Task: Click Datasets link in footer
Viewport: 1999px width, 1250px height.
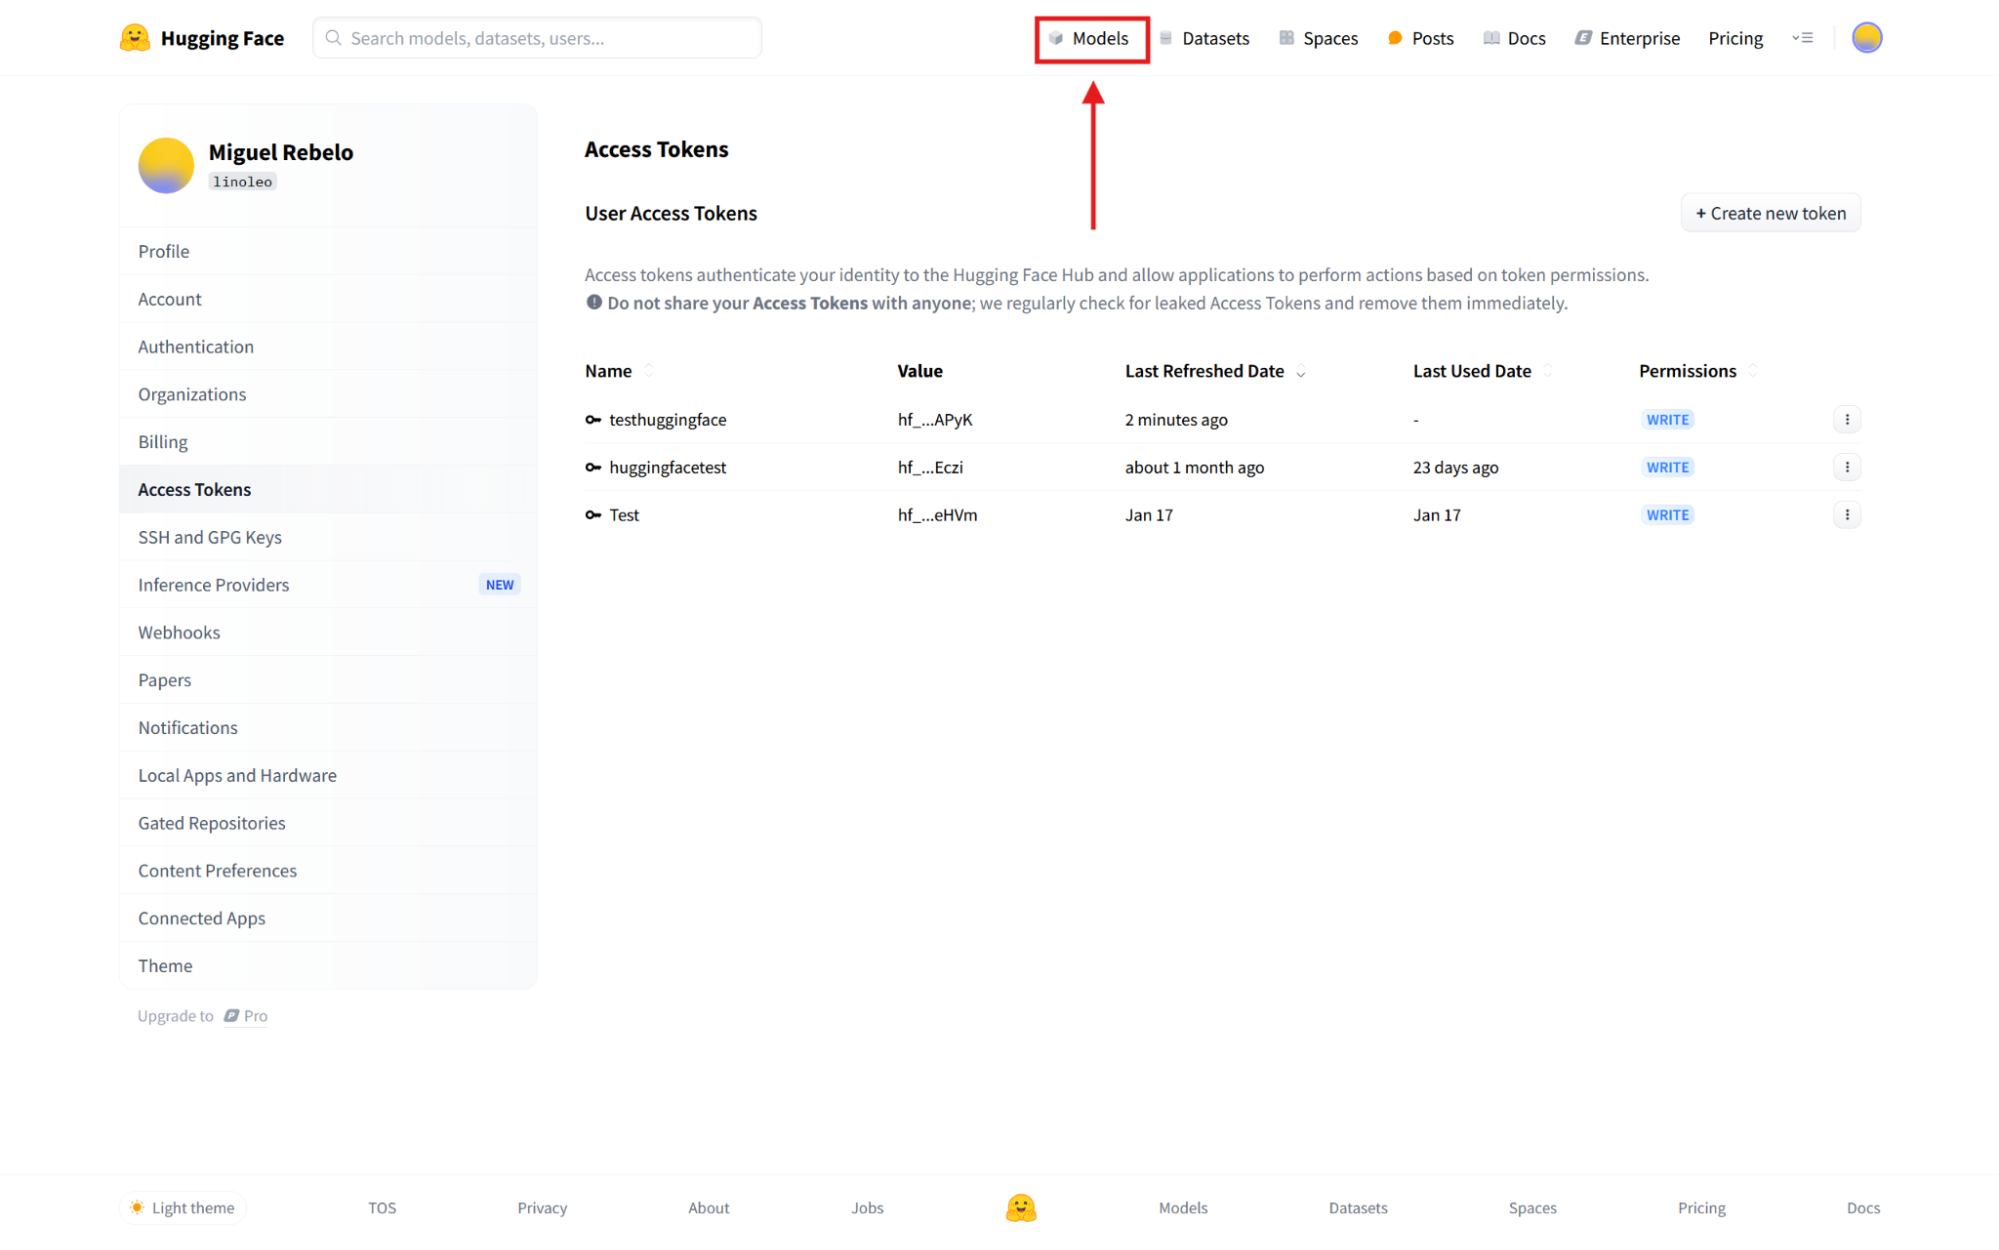Action: [x=1358, y=1207]
